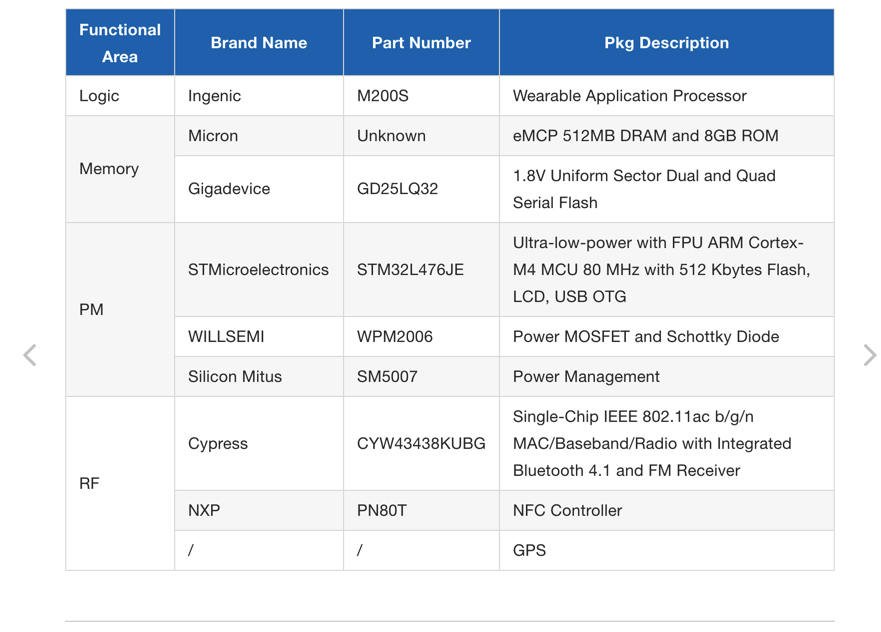Select the STM32L476JE part number cell
The image size is (881, 632).
tap(410, 270)
